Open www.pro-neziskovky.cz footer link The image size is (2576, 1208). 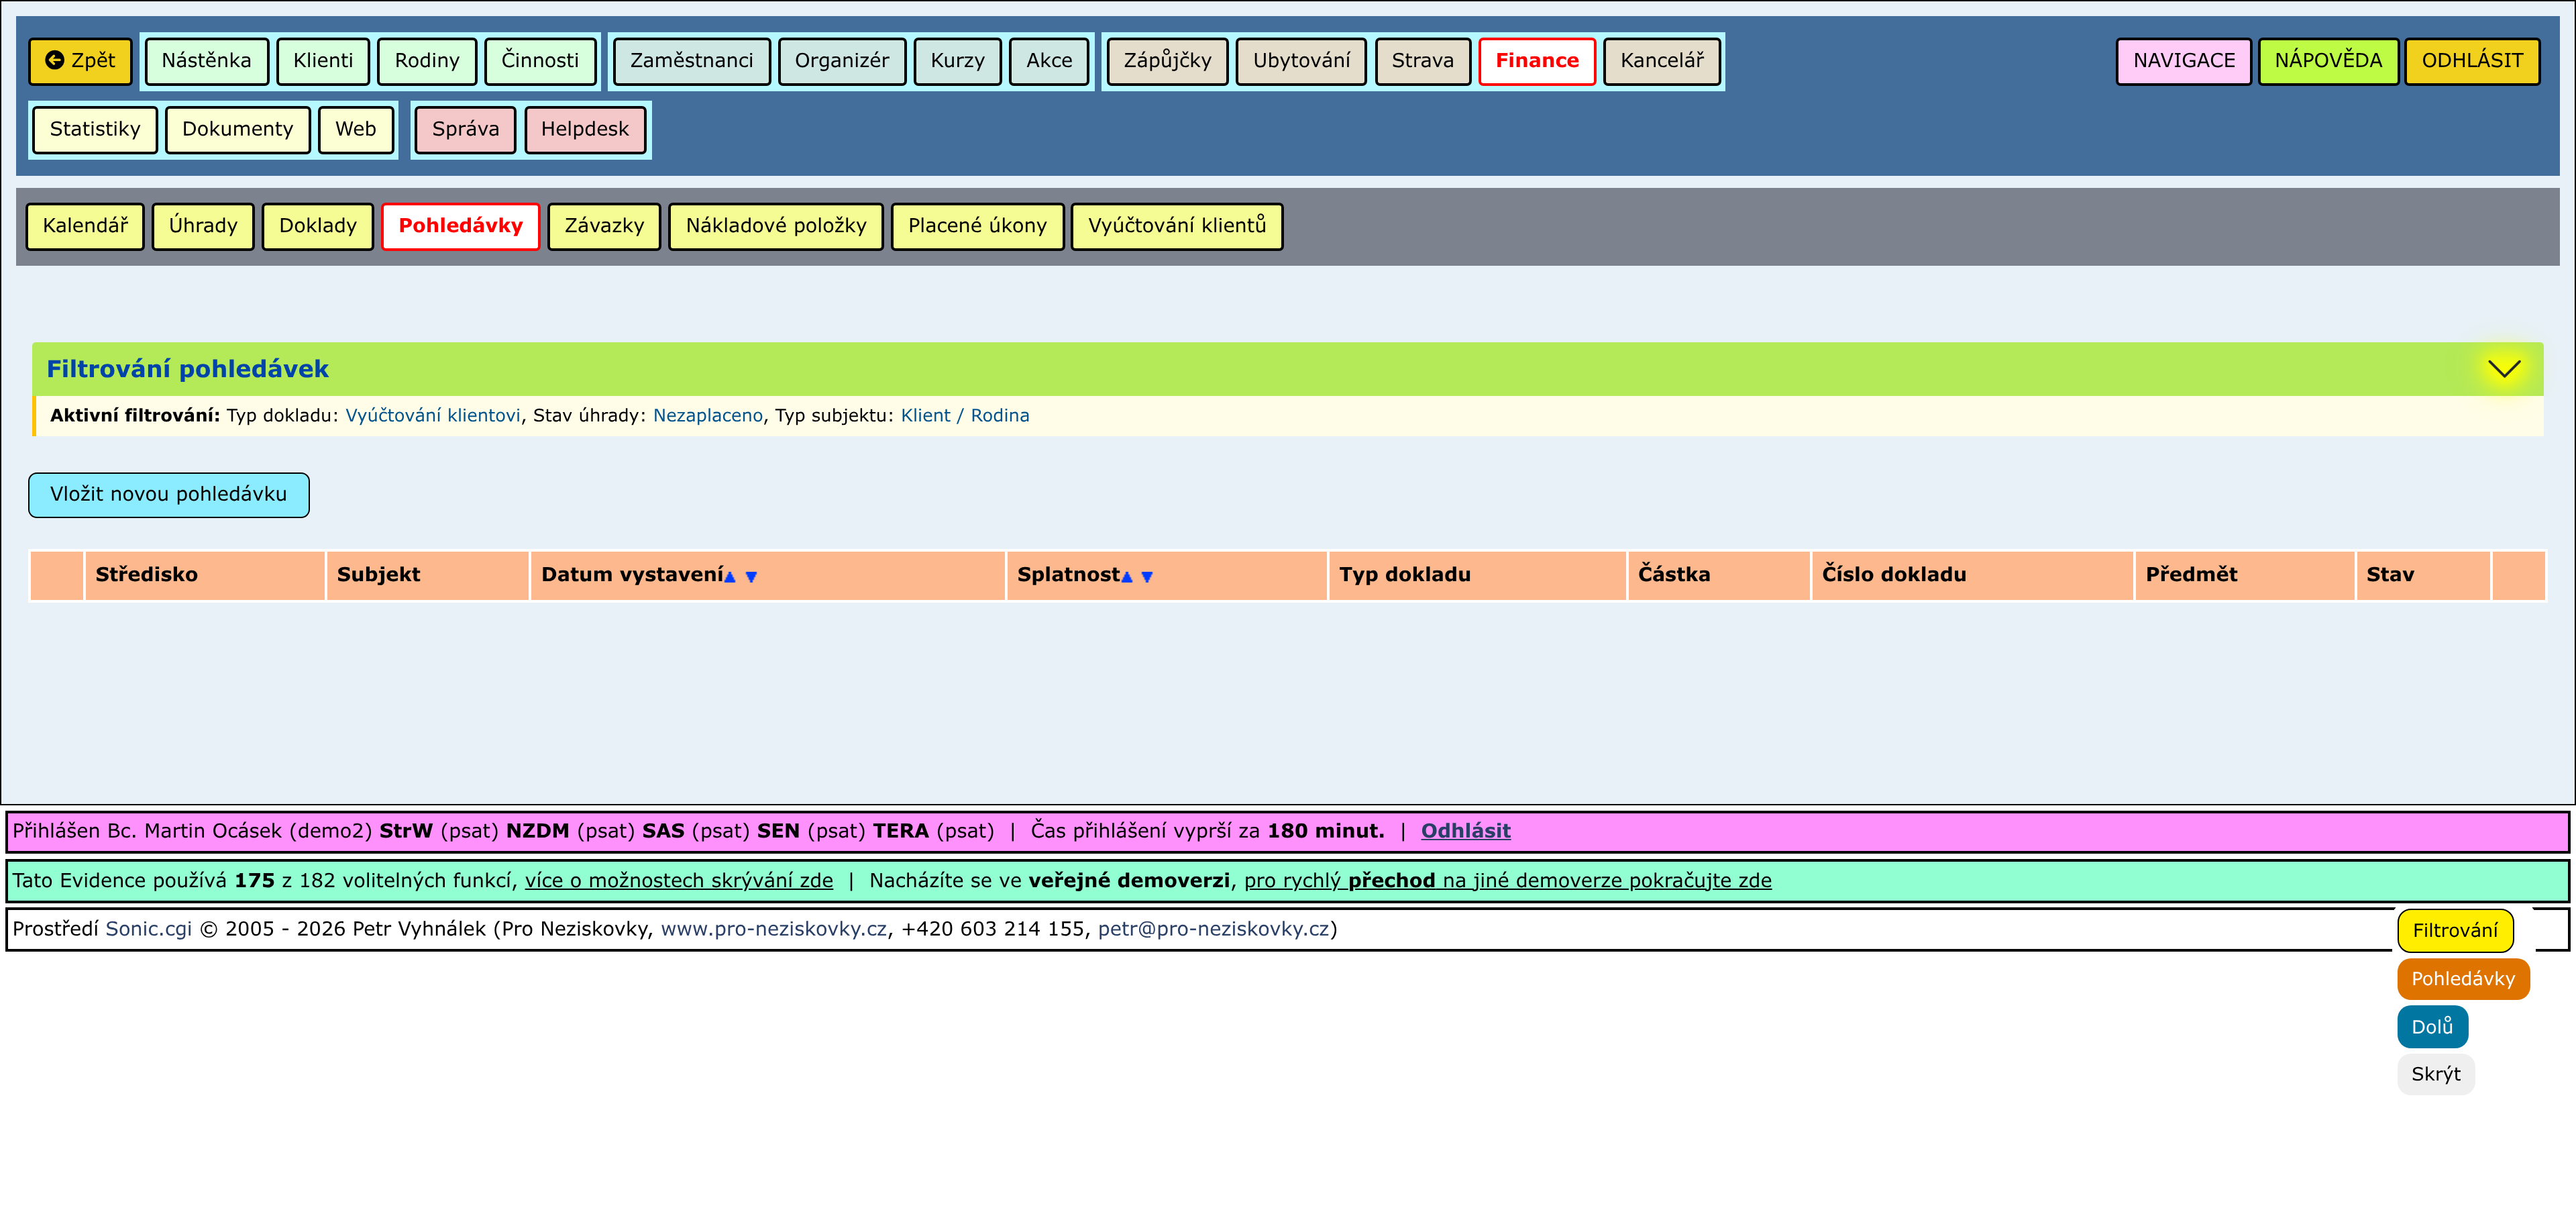[773, 929]
